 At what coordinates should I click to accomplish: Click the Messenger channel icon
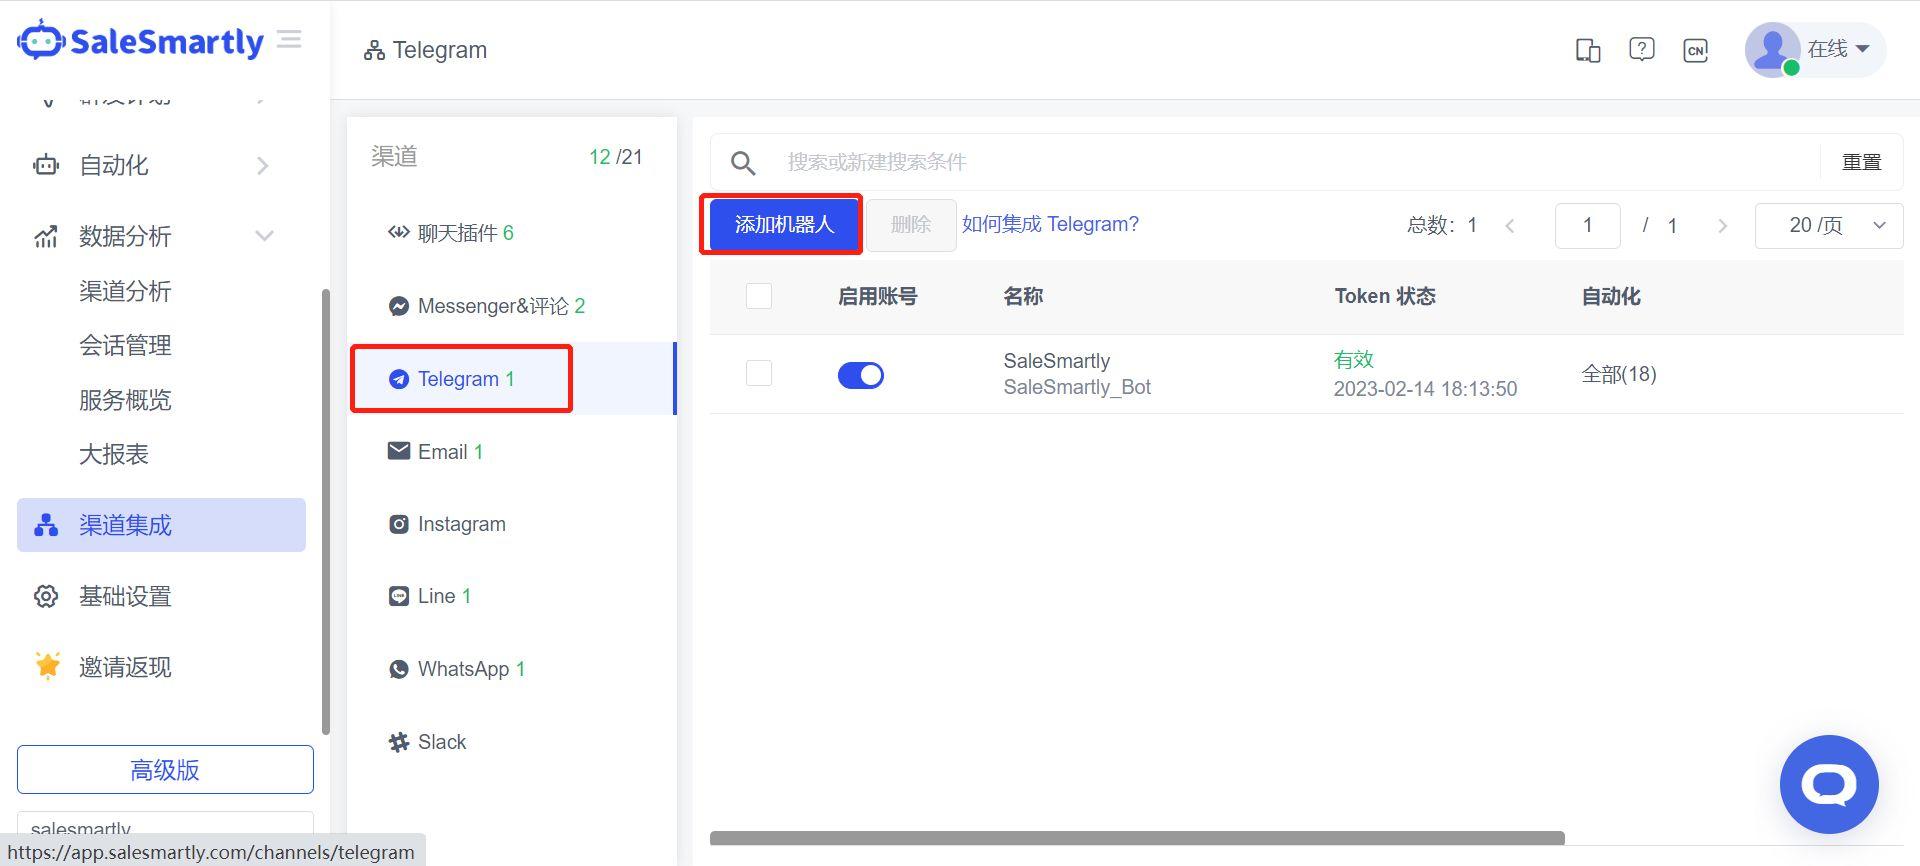398,306
